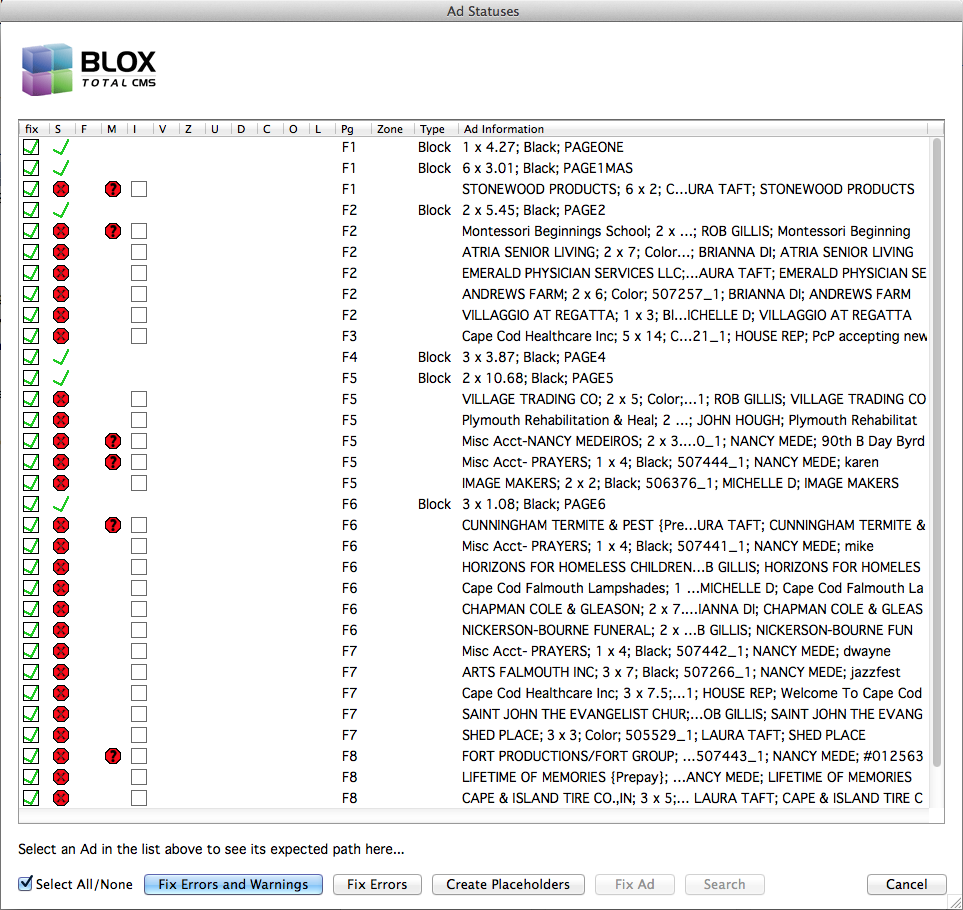Check I column box for NICKERSON-BOURNE FUNERAL
Image resolution: width=963 pixels, height=910 pixels.
point(139,630)
